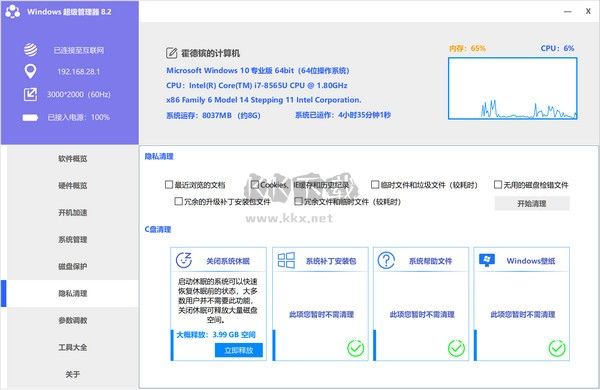Image resolution: width=600 pixels, height=390 pixels.
Task: Click the 关闭系统休眠 sleep face icon
Action: (x=184, y=260)
